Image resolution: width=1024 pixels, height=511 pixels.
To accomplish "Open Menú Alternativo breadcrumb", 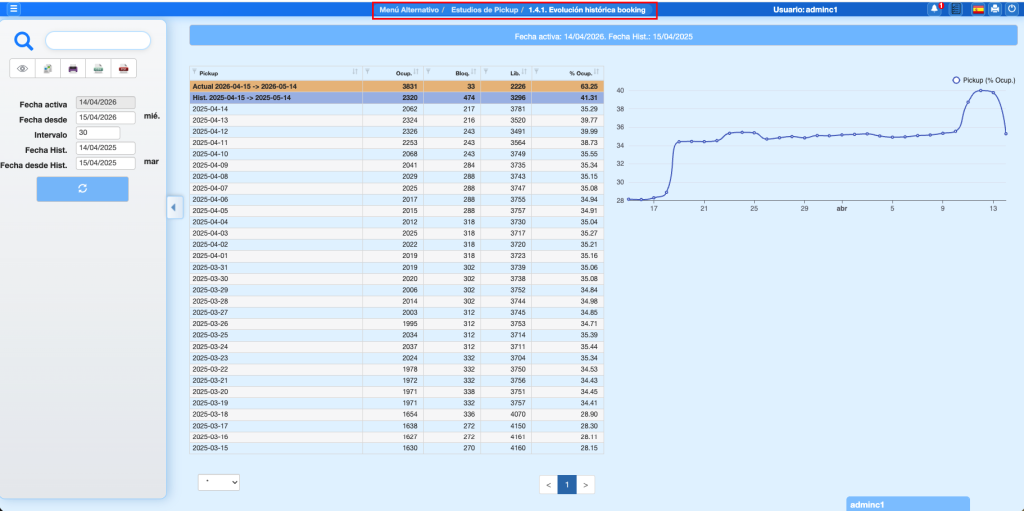I will [x=409, y=10].
